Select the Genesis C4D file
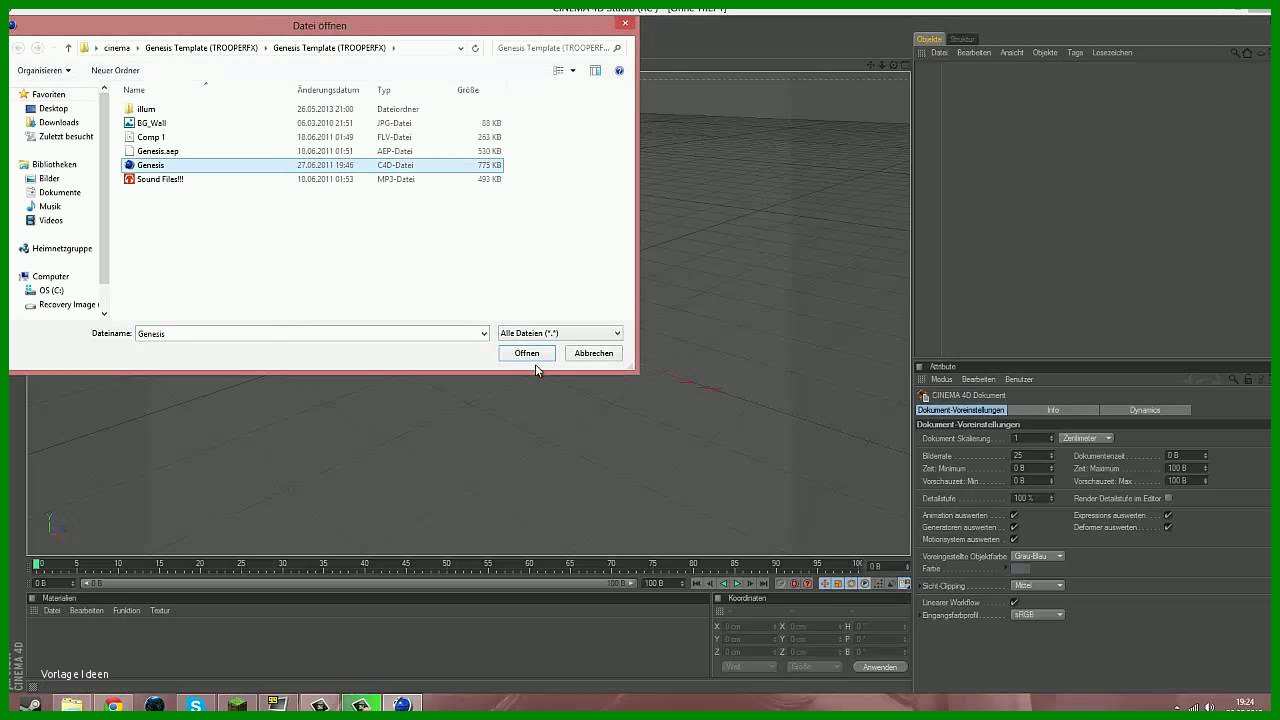The image size is (1280, 720). [x=312, y=165]
